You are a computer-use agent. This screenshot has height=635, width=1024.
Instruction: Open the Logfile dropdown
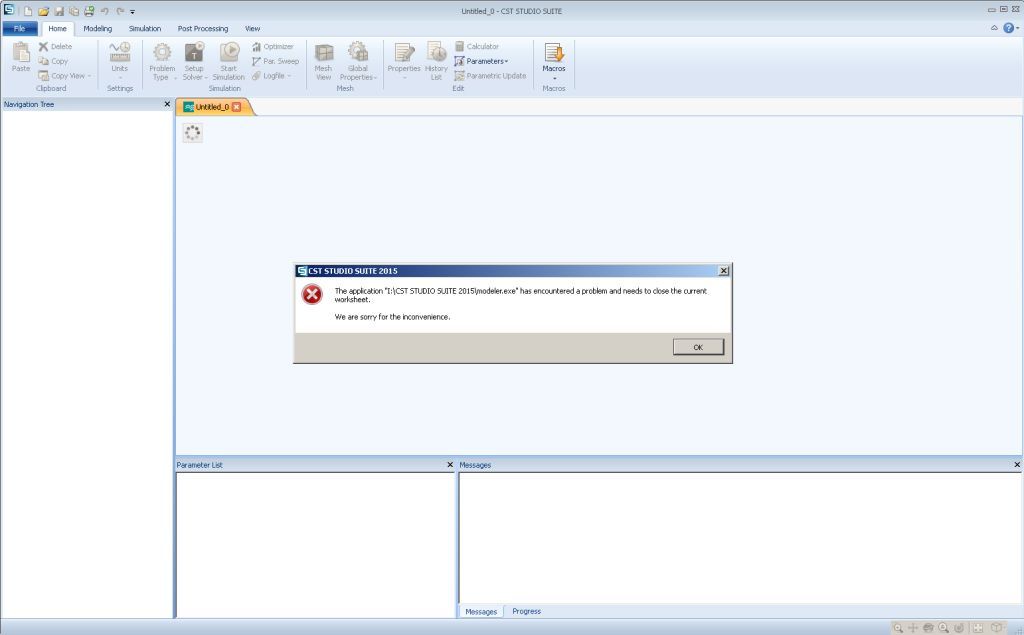pos(272,76)
